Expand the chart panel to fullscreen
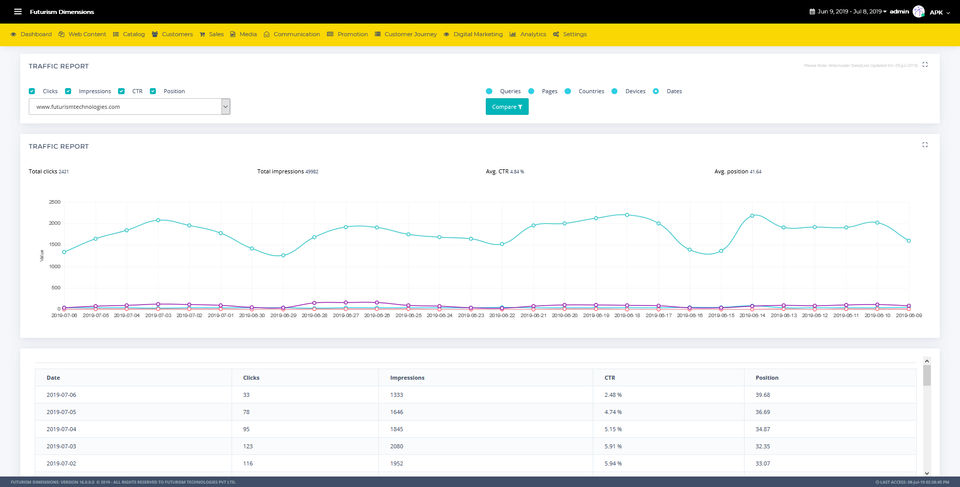The width and height of the screenshot is (960, 487). click(x=924, y=145)
